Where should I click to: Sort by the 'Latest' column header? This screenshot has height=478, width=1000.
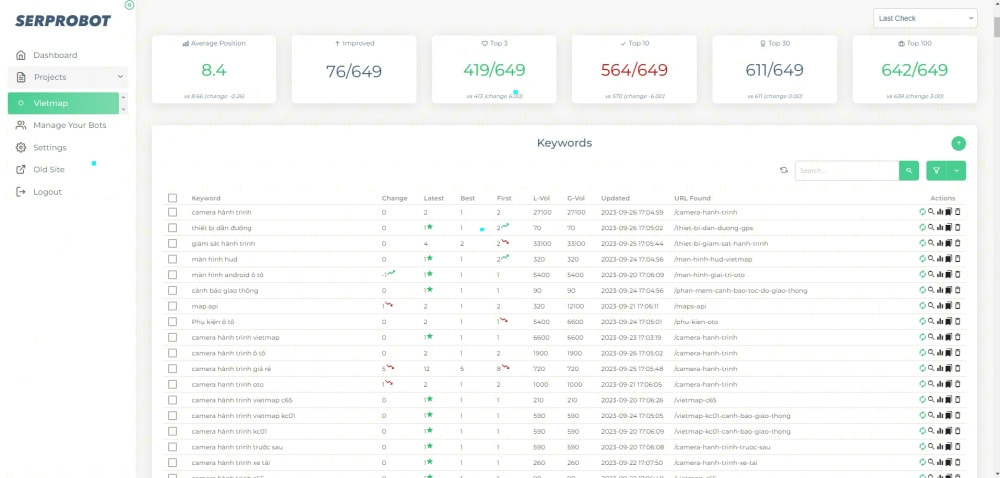pyautogui.click(x=434, y=198)
